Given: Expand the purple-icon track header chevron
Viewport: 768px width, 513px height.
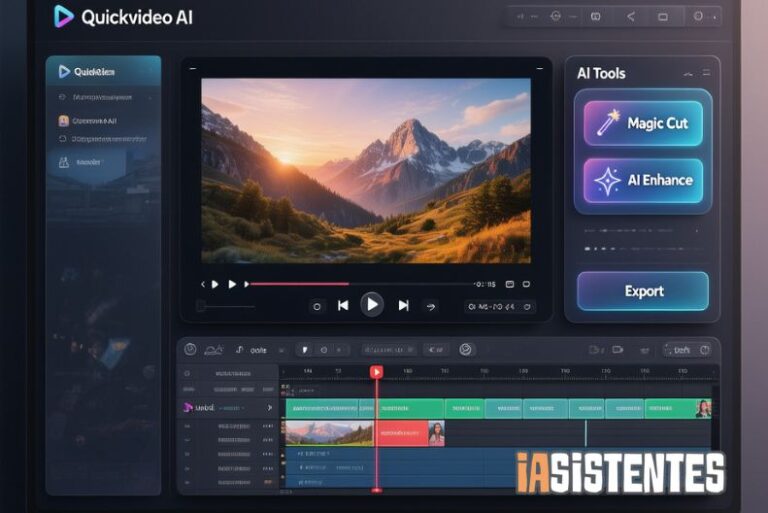Looking at the screenshot, I should click(x=269, y=408).
